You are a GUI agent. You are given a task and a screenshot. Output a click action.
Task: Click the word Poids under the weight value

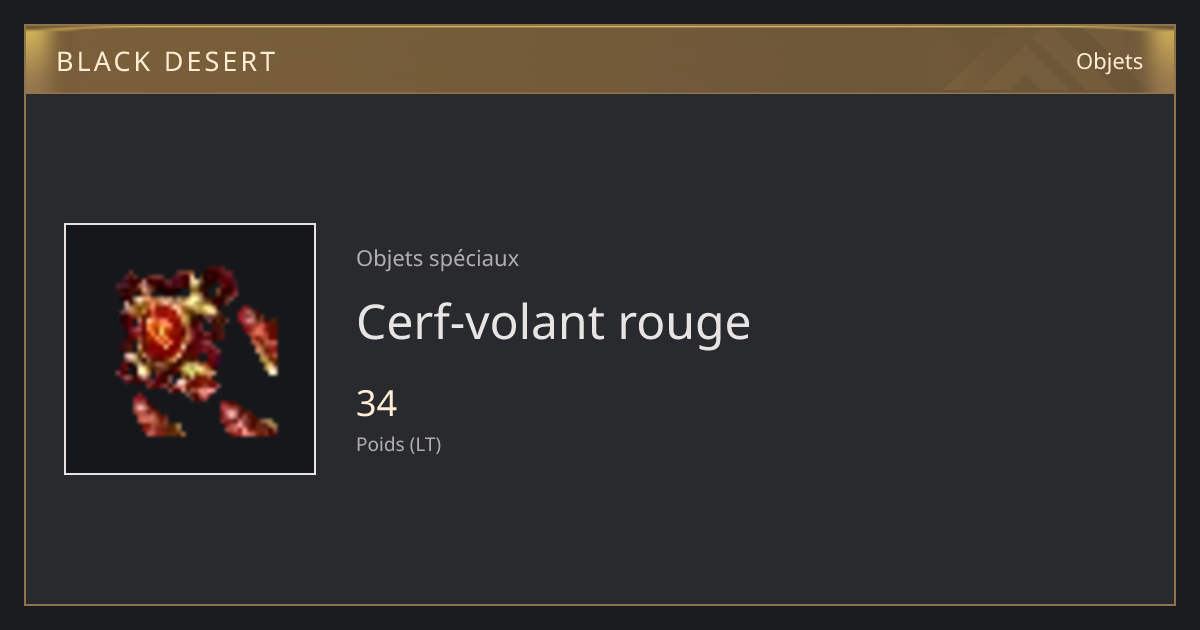pos(380,444)
